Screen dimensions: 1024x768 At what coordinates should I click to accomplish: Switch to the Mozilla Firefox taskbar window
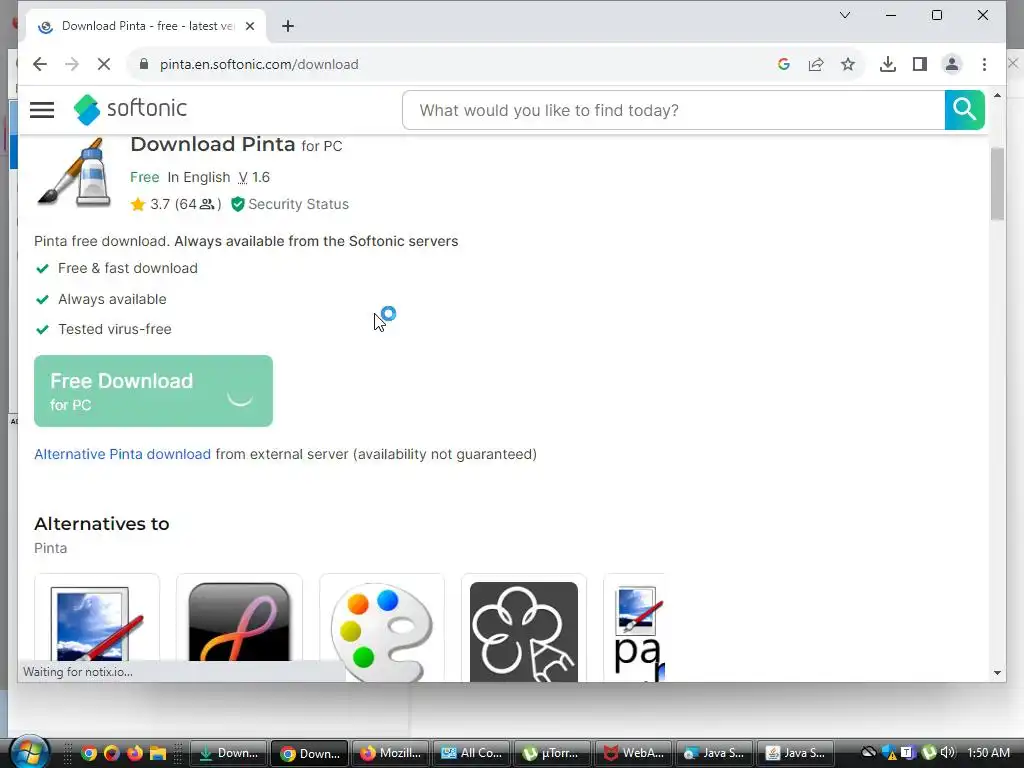391,753
